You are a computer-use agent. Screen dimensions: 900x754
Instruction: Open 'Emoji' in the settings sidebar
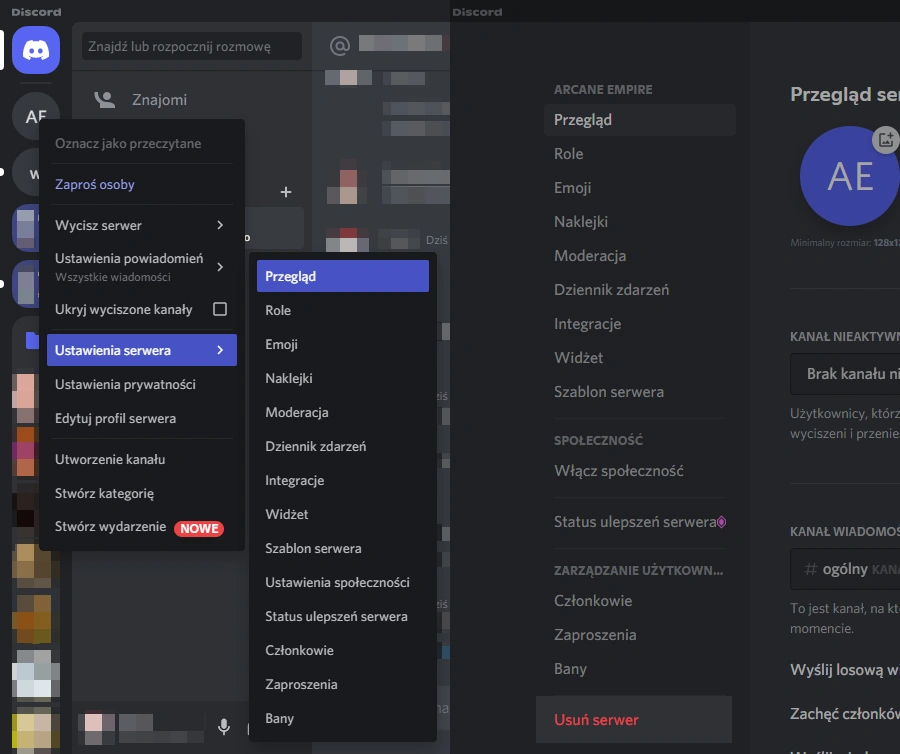click(x=639, y=188)
